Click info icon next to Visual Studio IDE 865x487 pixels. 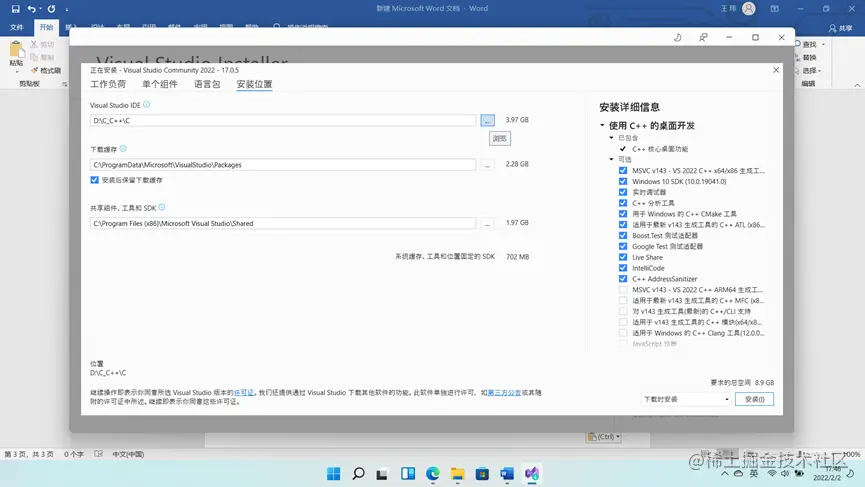coord(146,104)
